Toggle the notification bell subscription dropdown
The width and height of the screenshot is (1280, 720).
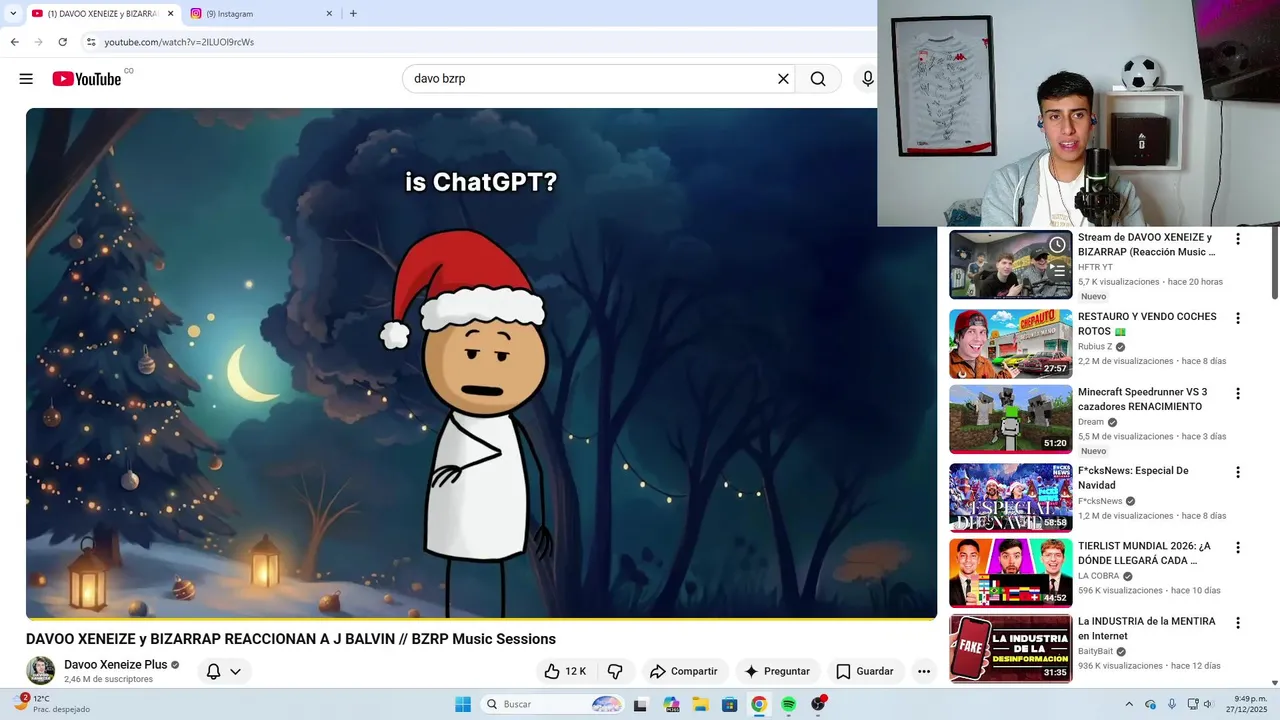[x=223, y=671]
